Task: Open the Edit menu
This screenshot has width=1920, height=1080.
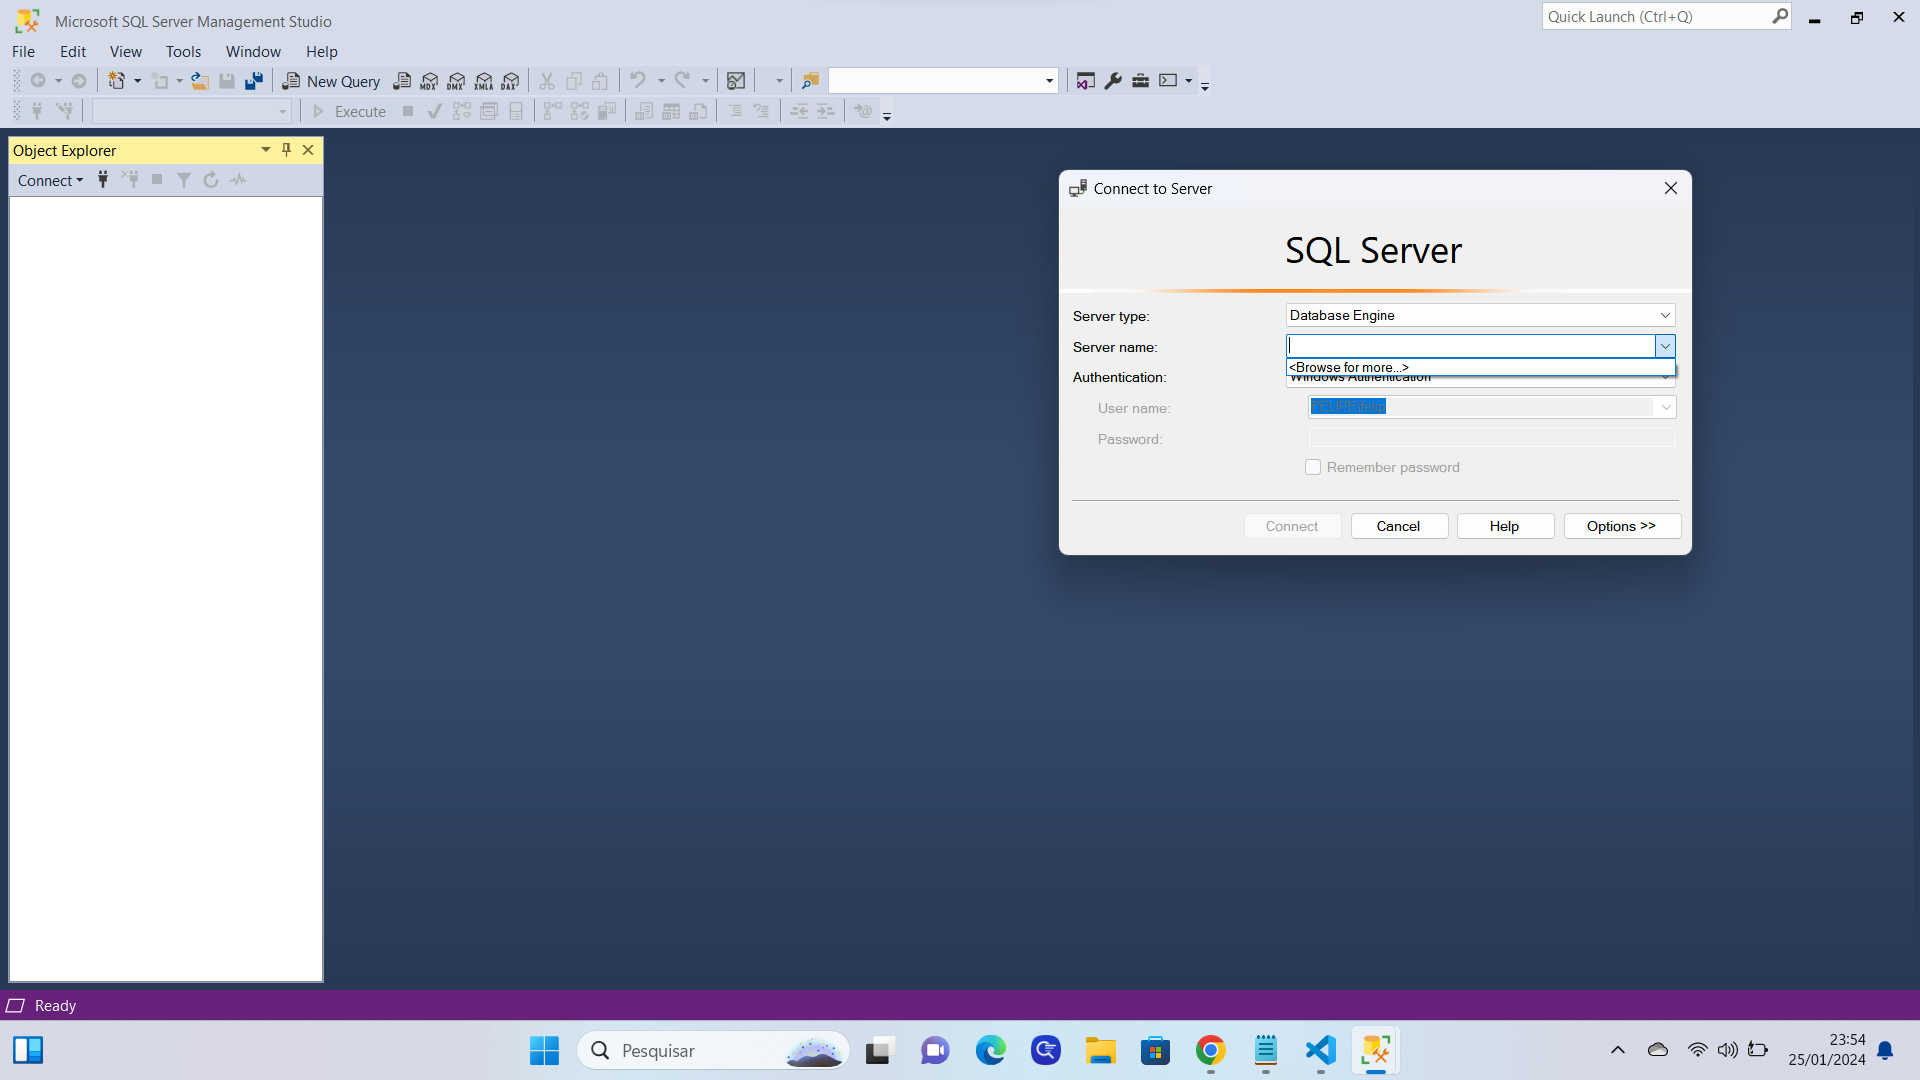Action: coord(73,51)
